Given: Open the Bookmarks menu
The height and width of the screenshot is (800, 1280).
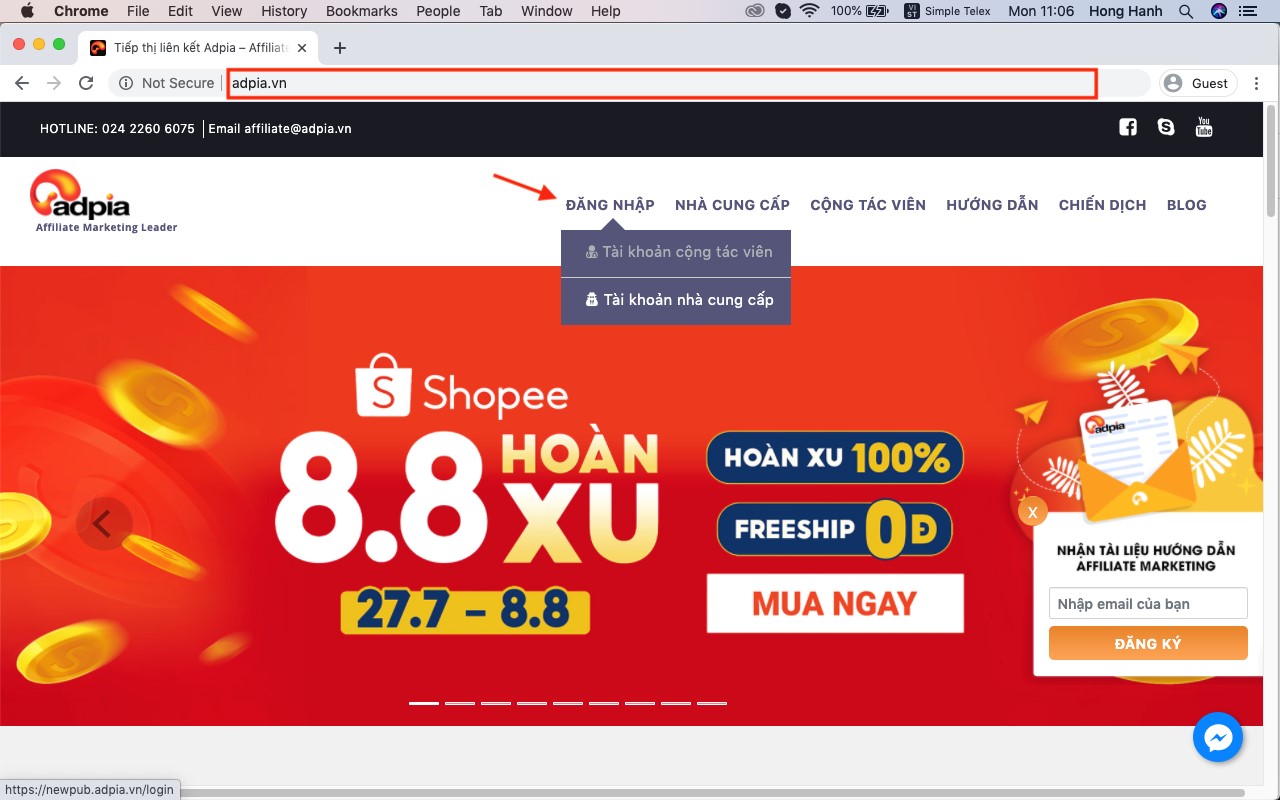Looking at the screenshot, I should click(362, 11).
